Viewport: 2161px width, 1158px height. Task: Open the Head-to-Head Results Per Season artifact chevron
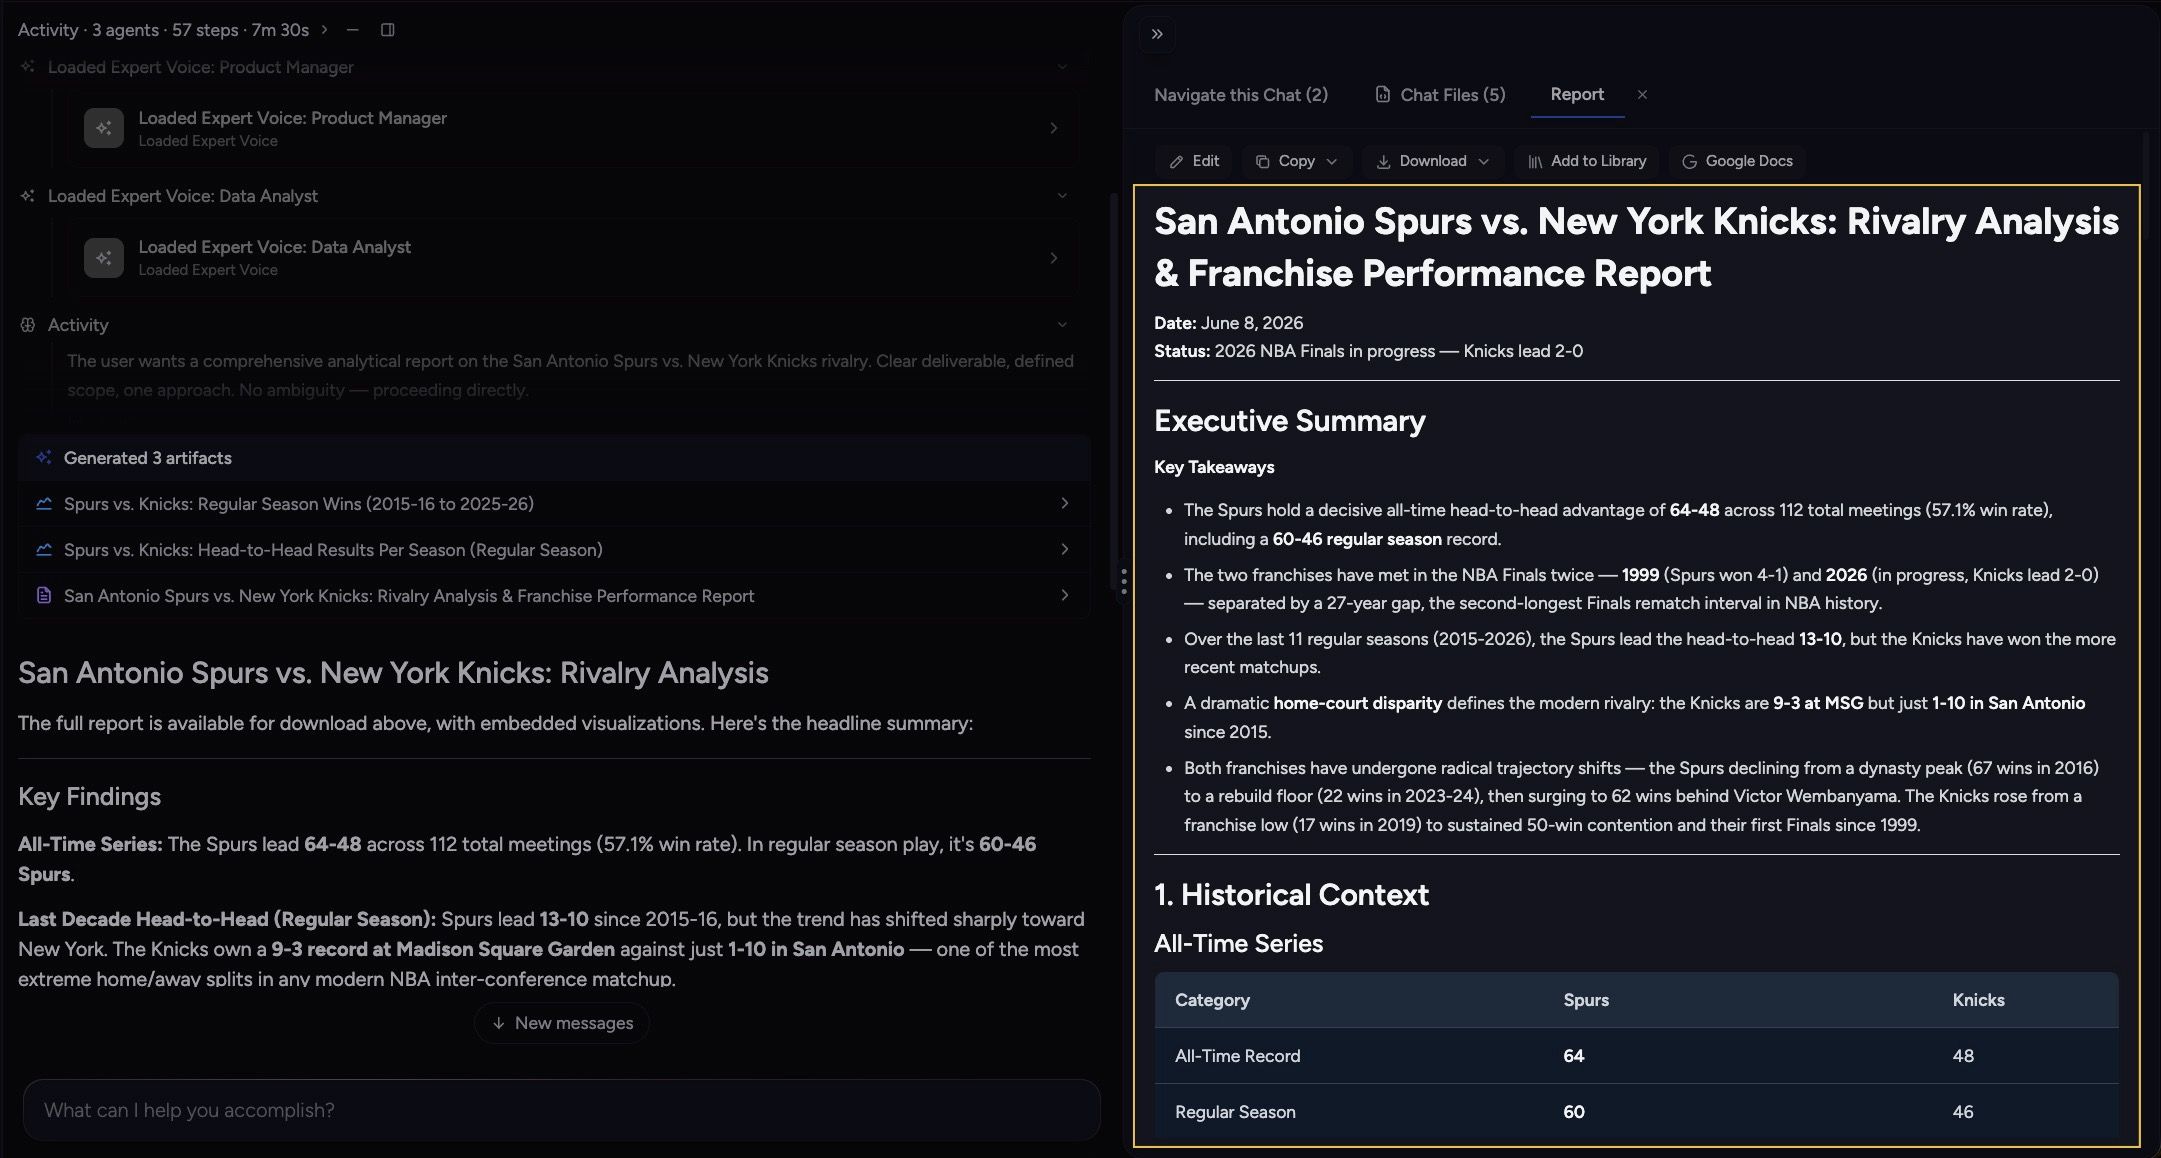tap(1064, 550)
